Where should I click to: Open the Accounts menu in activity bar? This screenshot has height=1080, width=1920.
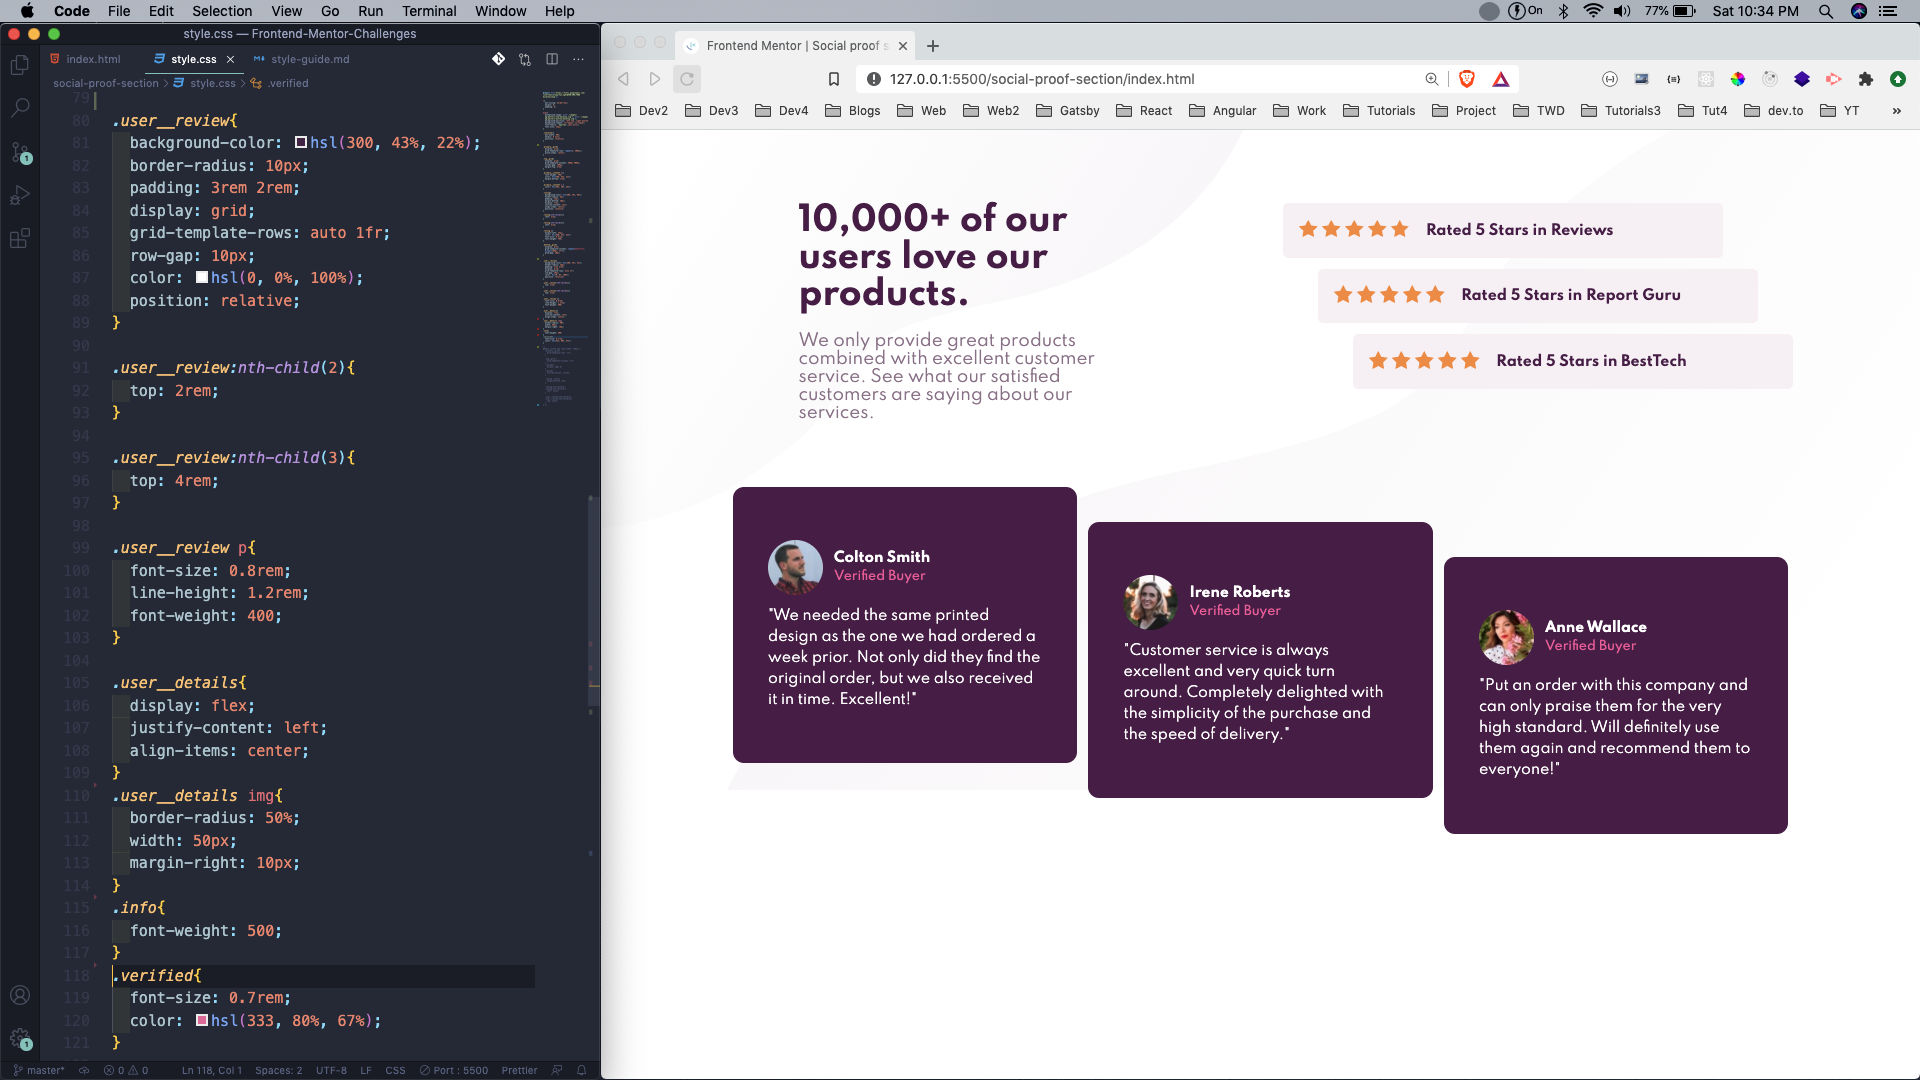point(19,995)
